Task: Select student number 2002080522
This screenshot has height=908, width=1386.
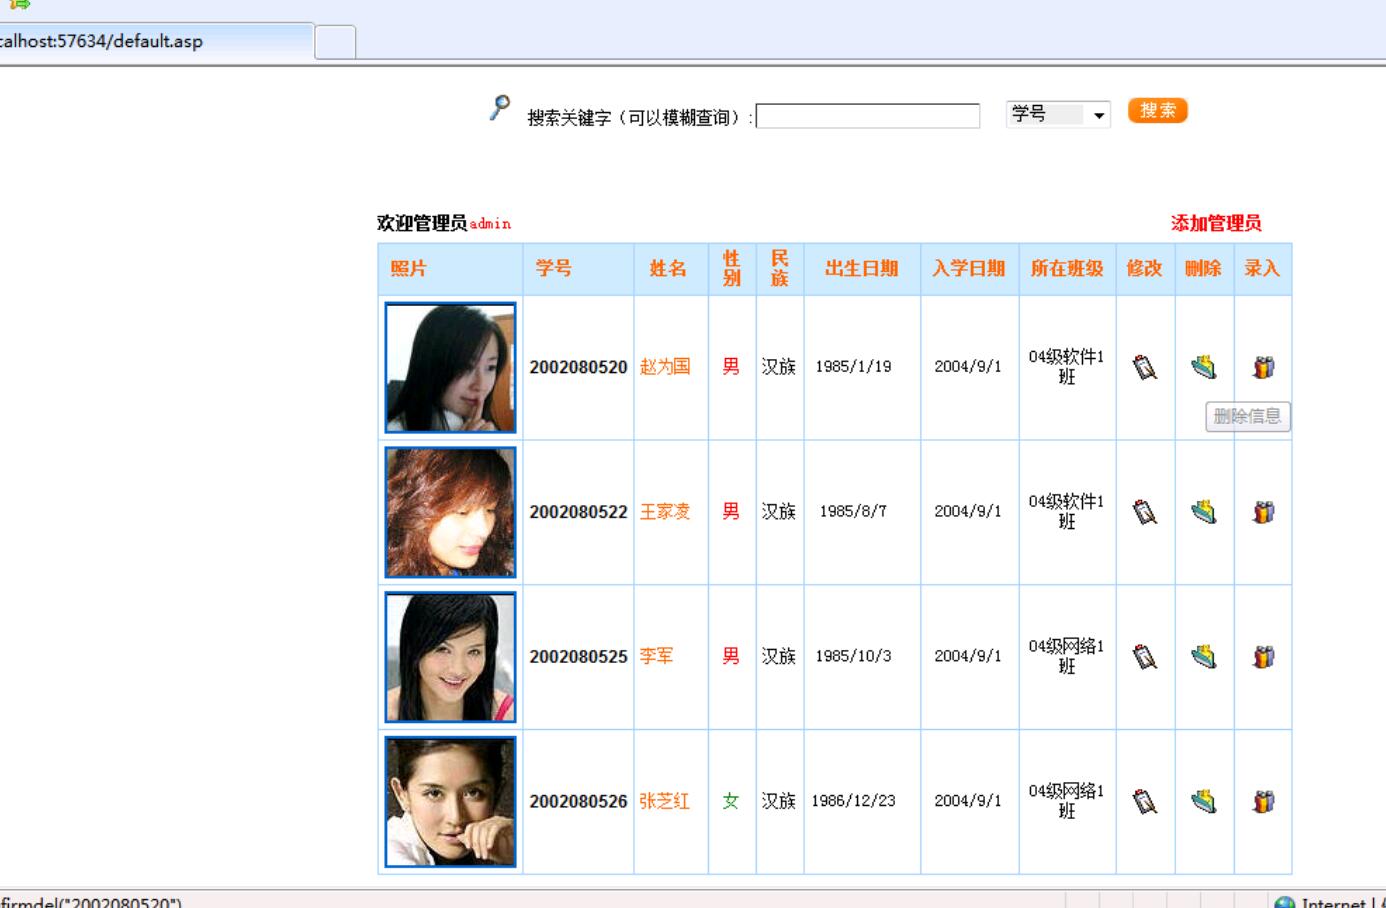Action: tap(578, 512)
